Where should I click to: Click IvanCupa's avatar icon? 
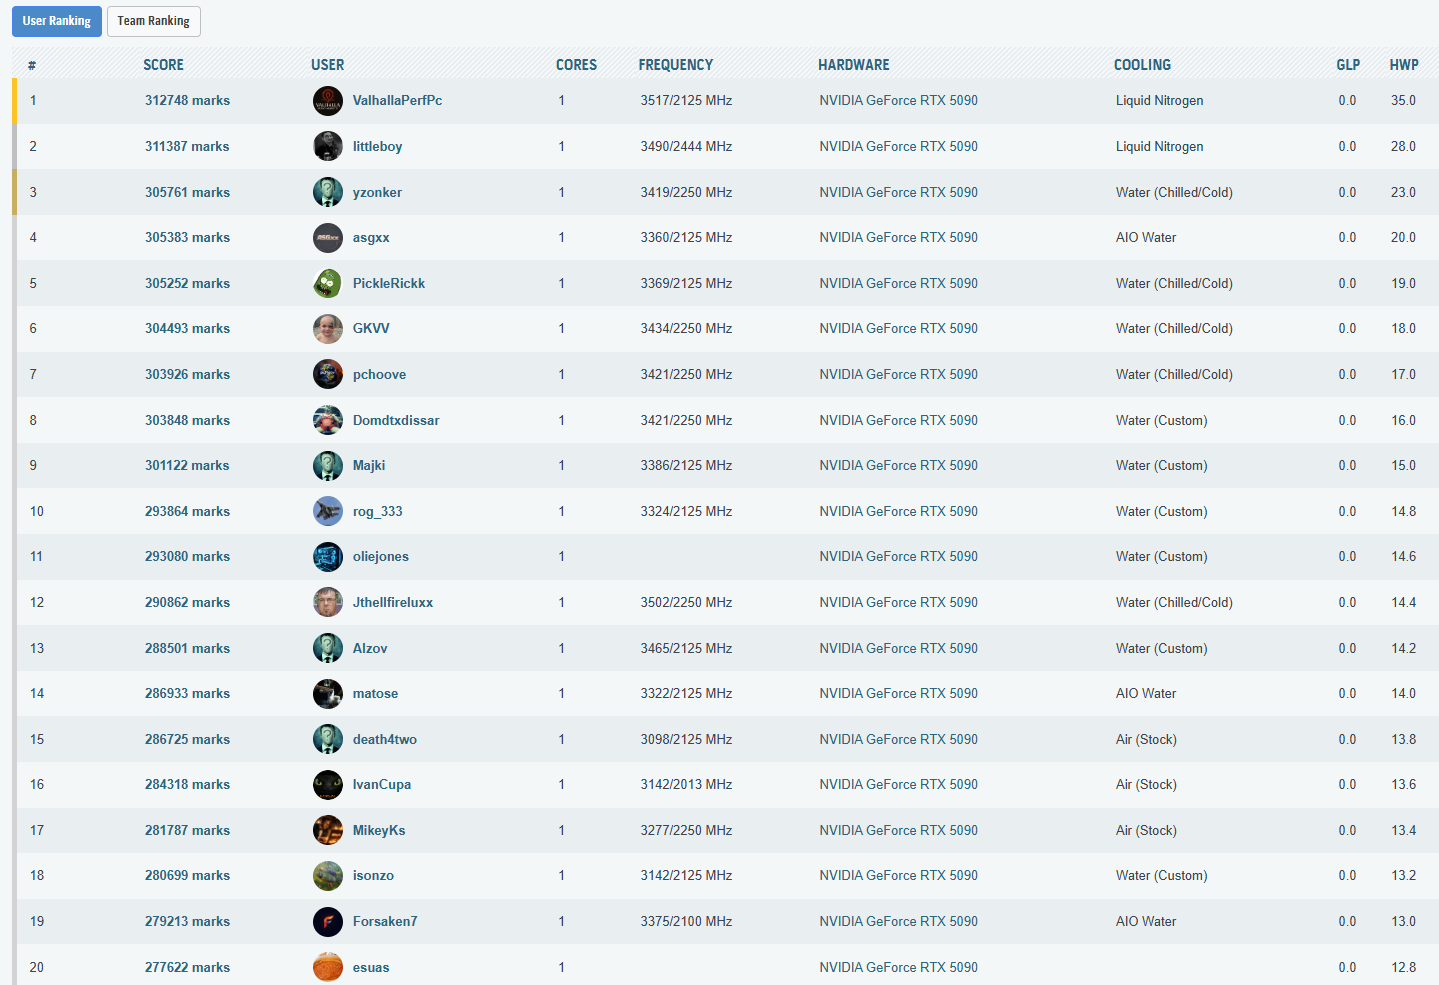tap(327, 785)
